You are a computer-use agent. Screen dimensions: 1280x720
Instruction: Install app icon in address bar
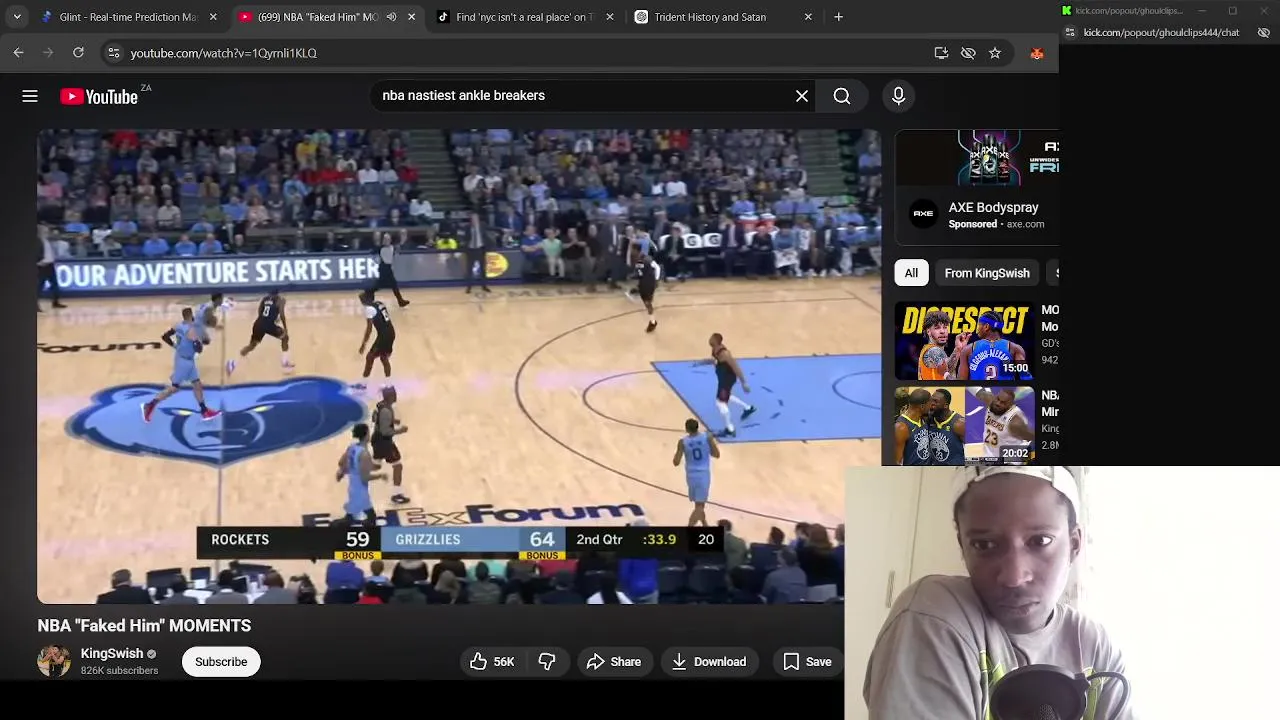click(x=941, y=53)
